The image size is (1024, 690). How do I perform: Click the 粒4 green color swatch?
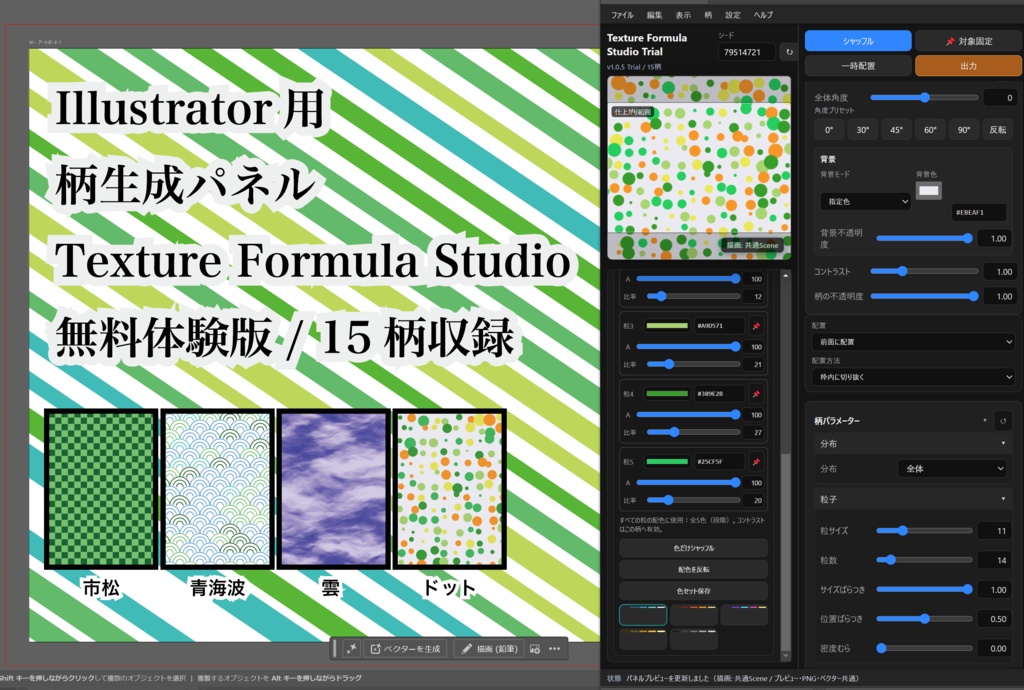pyautogui.click(x=667, y=394)
